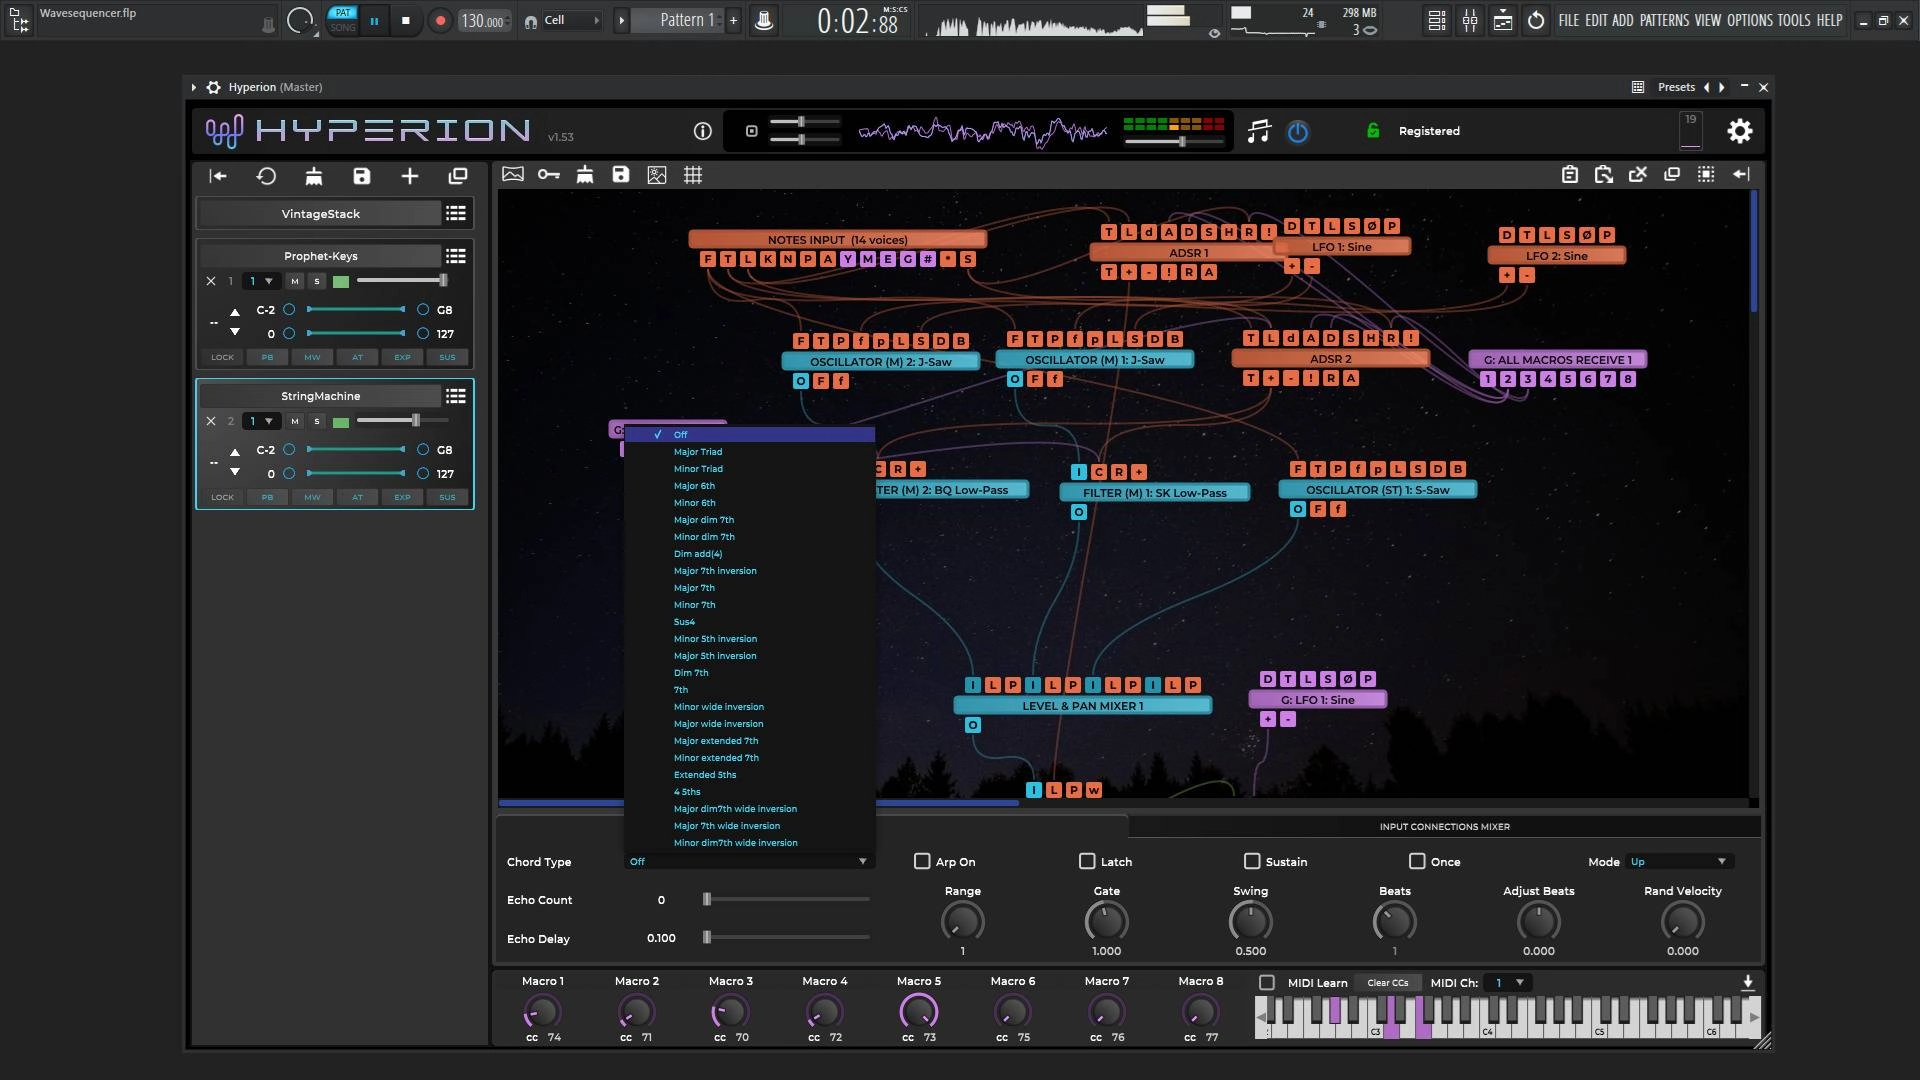1920x1080 pixels.
Task: Click the clipboard paste icon in editor toolbar
Action: coord(1570,174)
